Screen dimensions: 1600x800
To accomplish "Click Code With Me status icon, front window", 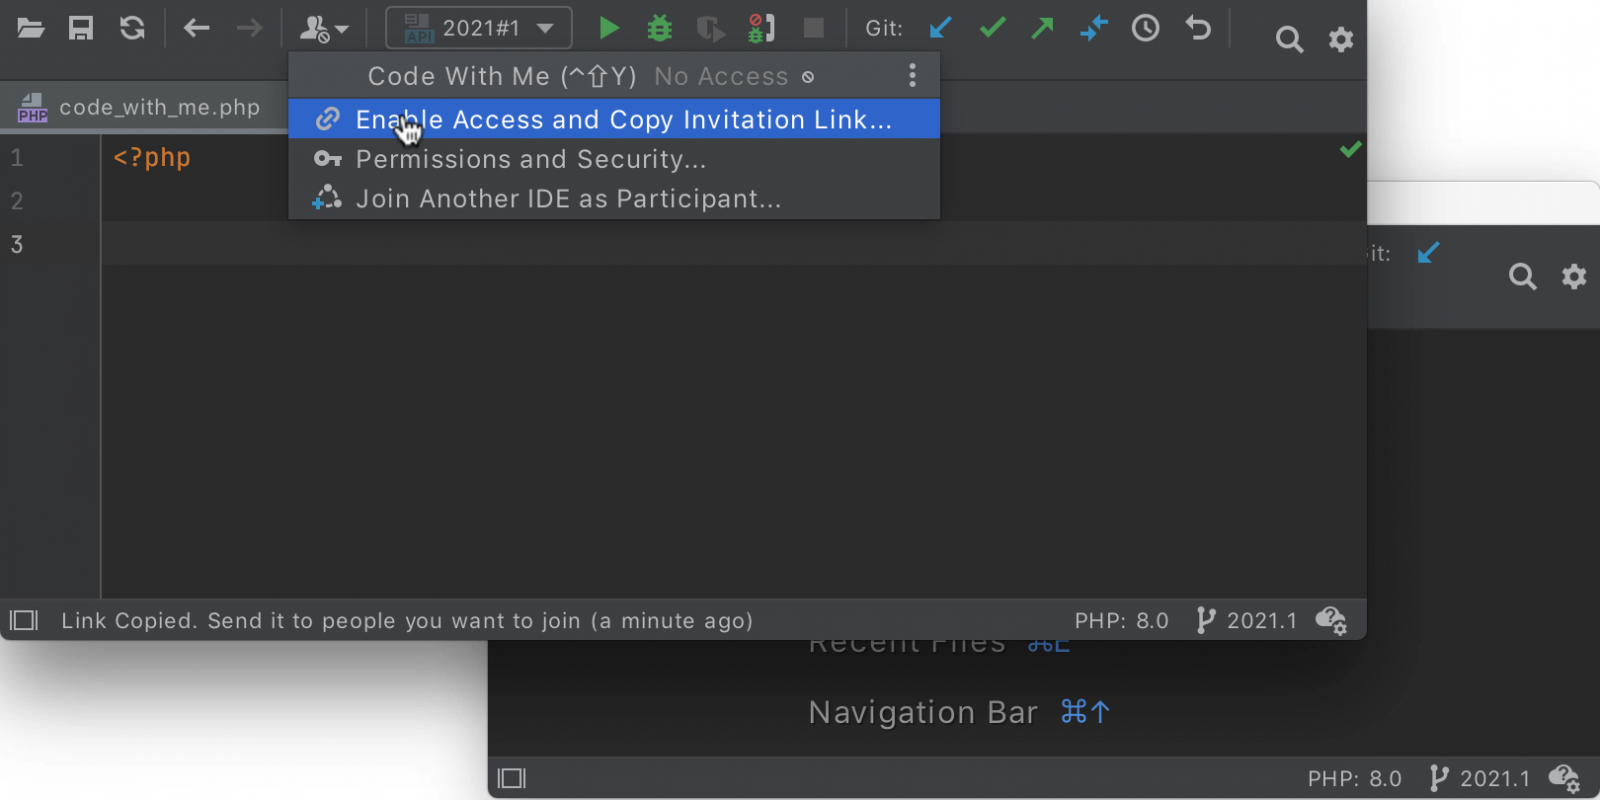I will click(x=1331, y=621).
